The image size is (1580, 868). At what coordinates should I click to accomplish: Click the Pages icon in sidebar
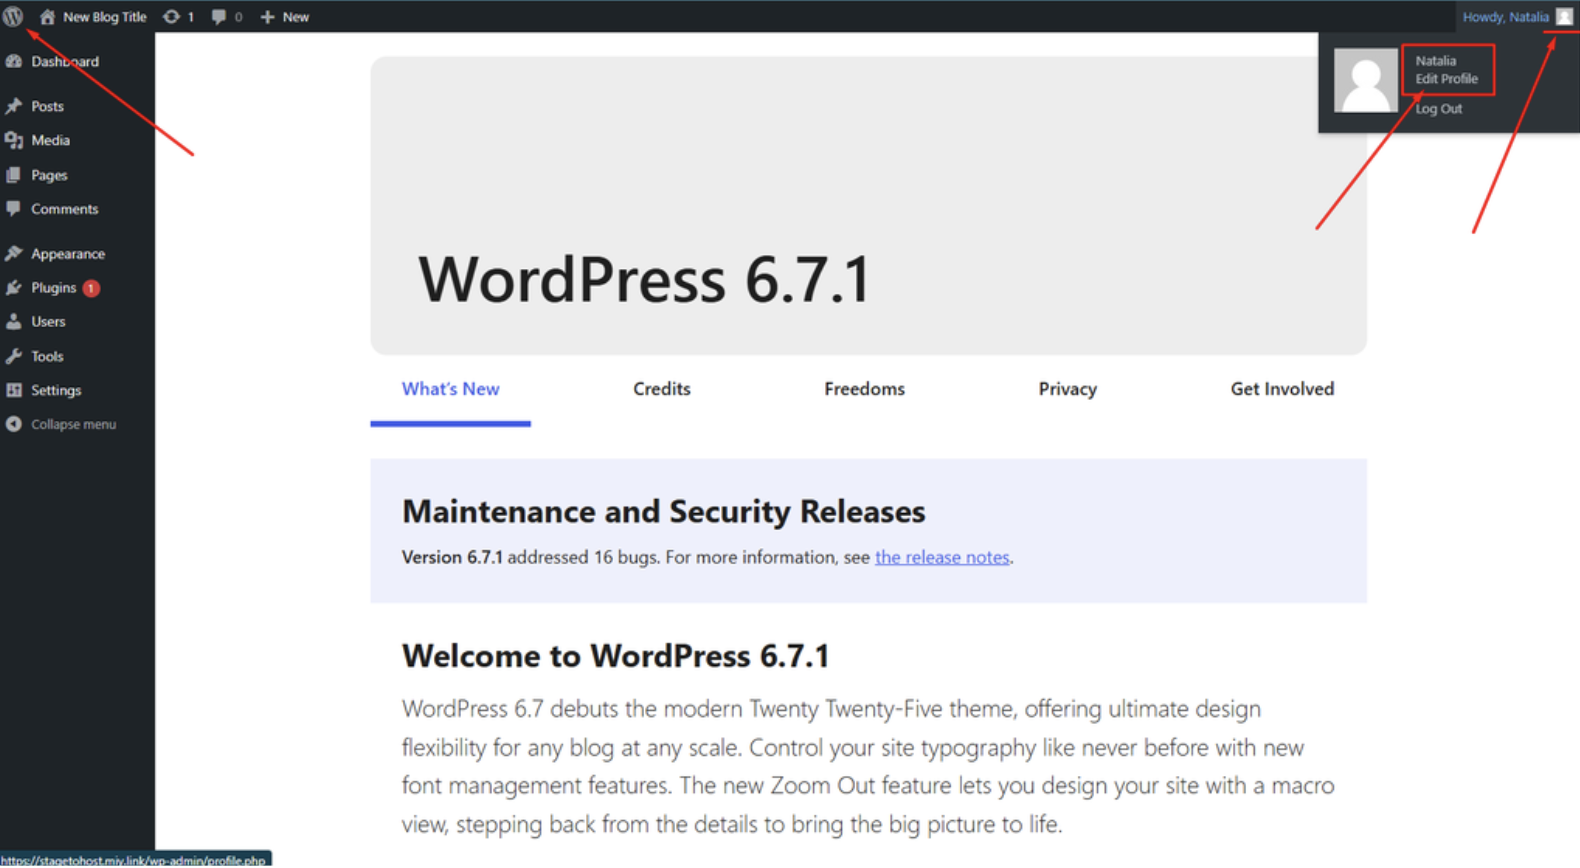(14, 175)
